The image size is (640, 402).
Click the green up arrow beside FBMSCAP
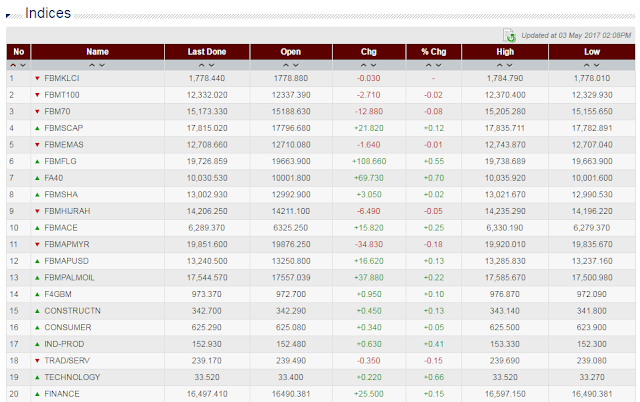point(37,128)
